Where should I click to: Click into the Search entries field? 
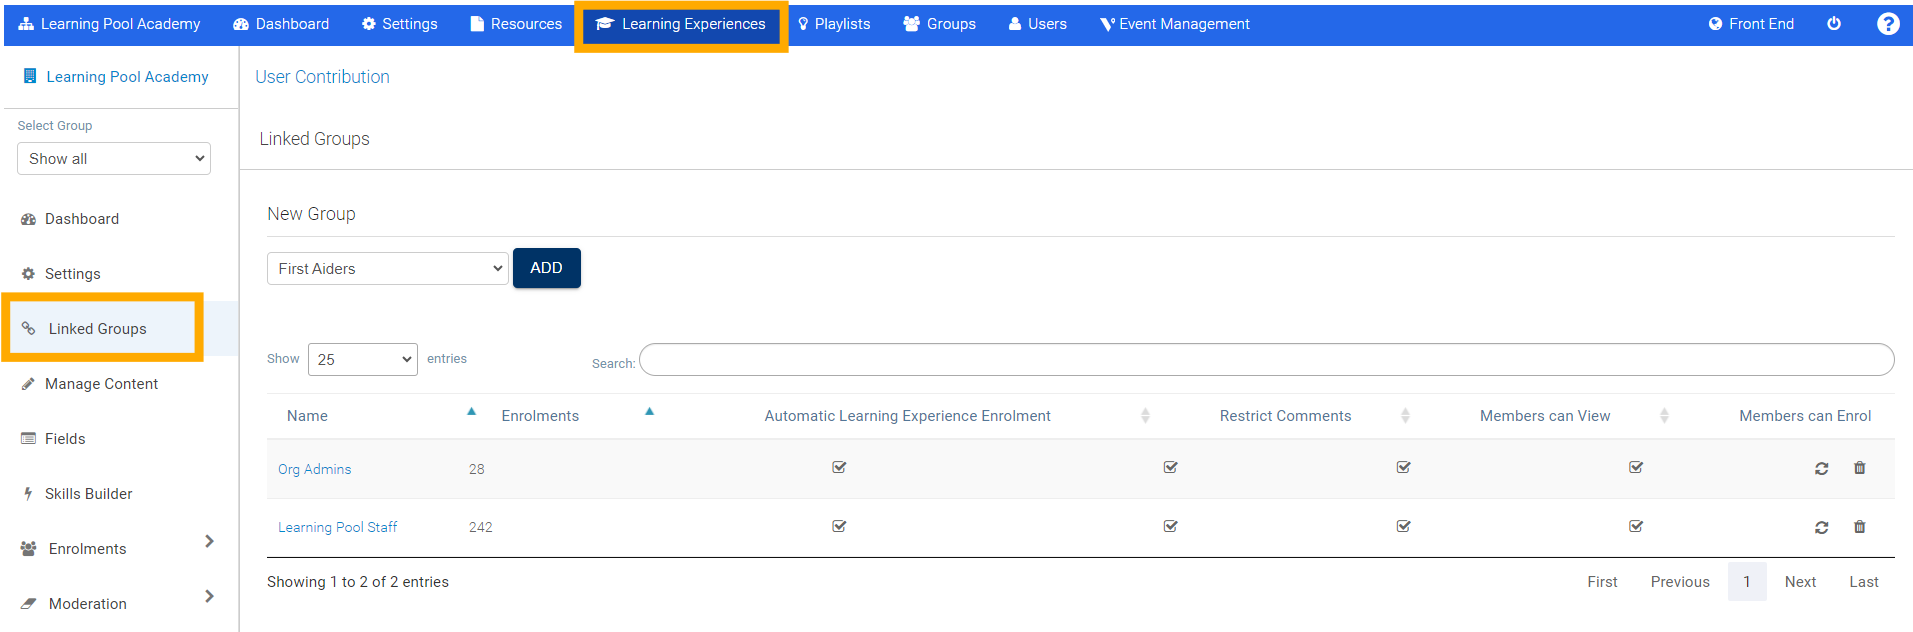(x=1266, y=360)
